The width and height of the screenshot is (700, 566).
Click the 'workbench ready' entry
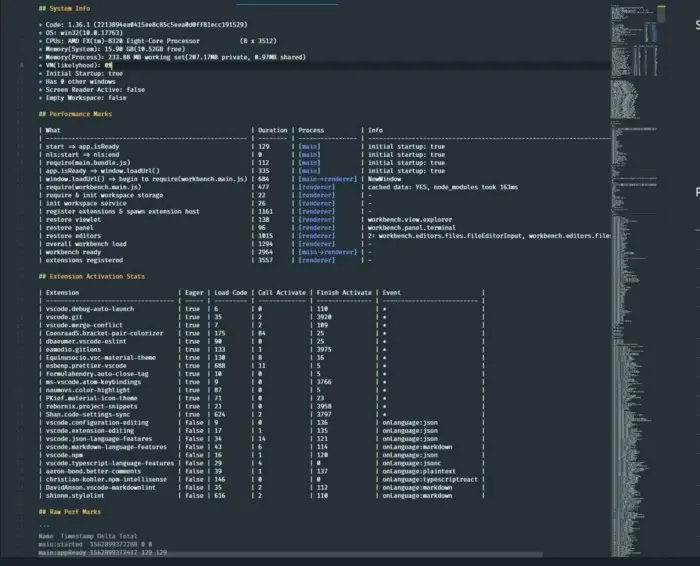coord(73,252)
